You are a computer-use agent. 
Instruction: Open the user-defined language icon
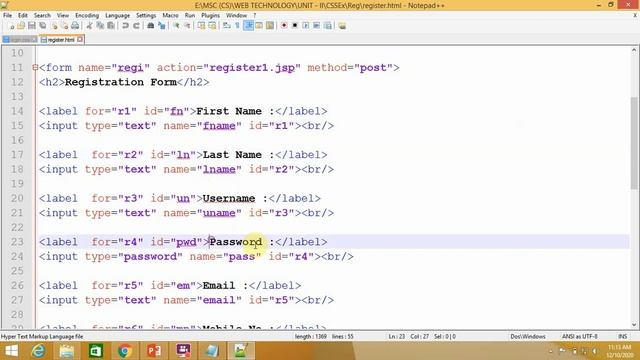(259, 26)
